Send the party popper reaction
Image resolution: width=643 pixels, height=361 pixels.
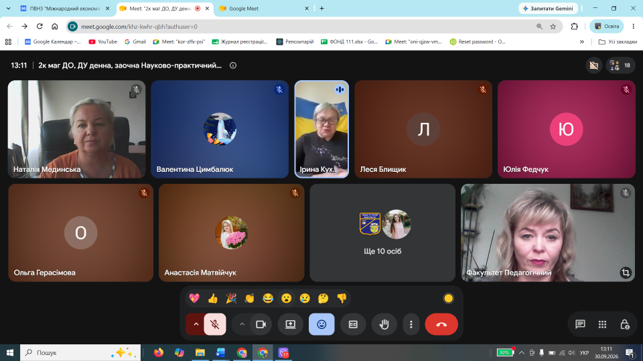pyautogui.click(x=231, y=298)
